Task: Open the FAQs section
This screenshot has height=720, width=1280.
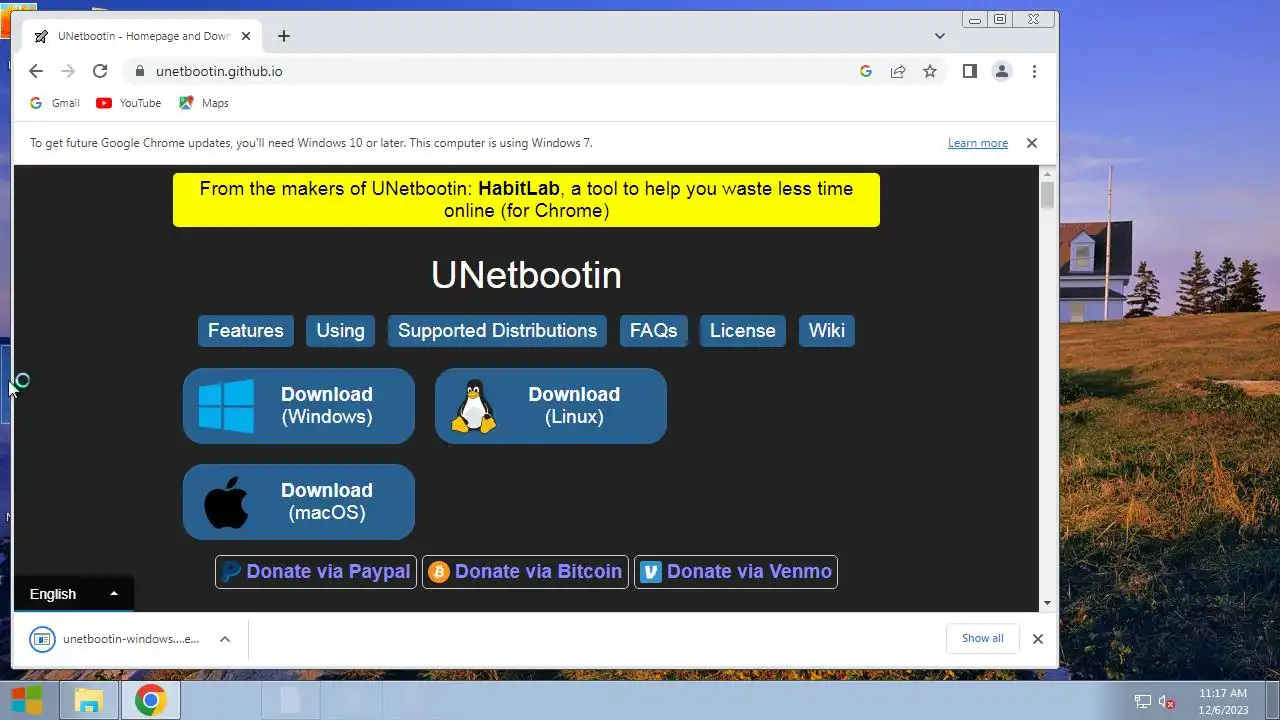Action: pyautogui.click(x=653, y=331)
